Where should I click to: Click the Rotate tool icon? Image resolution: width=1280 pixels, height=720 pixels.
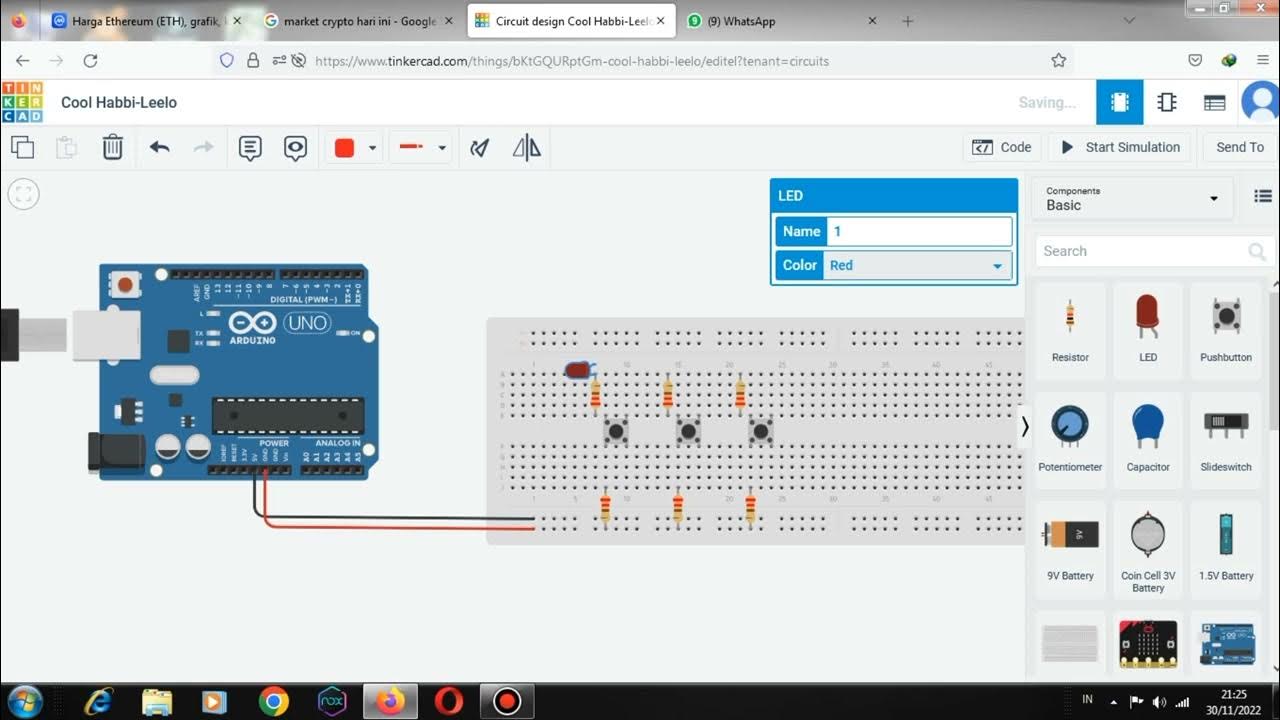pos(481,148)
